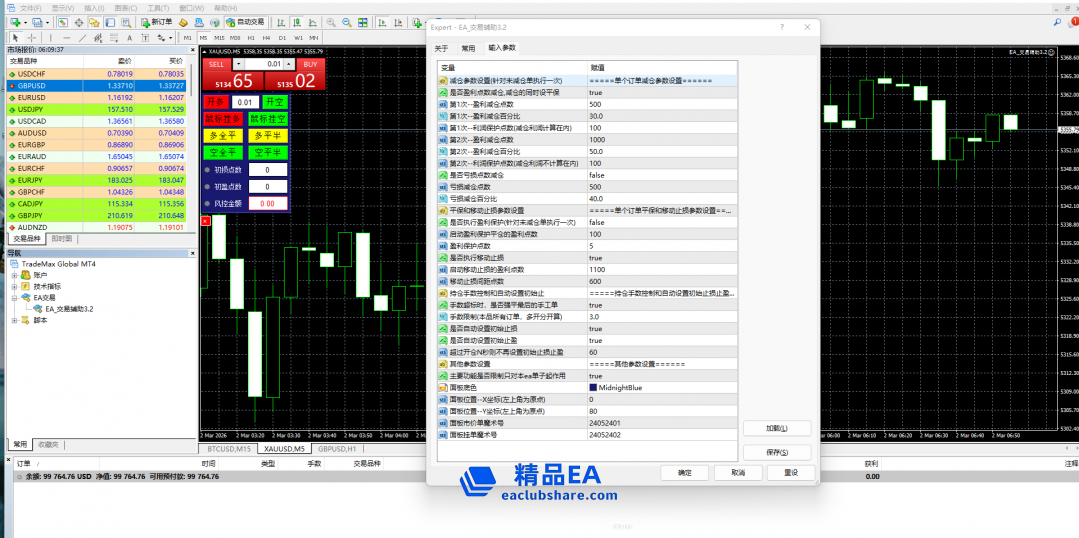Expand the 账户 node in navigator
Image resolution: width=1079 pixels, height=538 pixels.
14,274
